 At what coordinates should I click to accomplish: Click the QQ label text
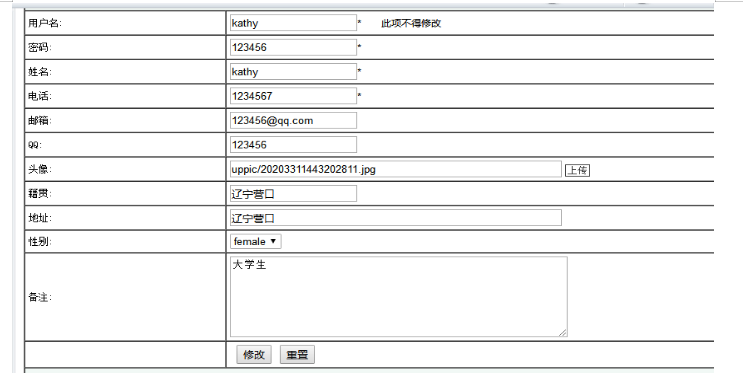(35, 145)
